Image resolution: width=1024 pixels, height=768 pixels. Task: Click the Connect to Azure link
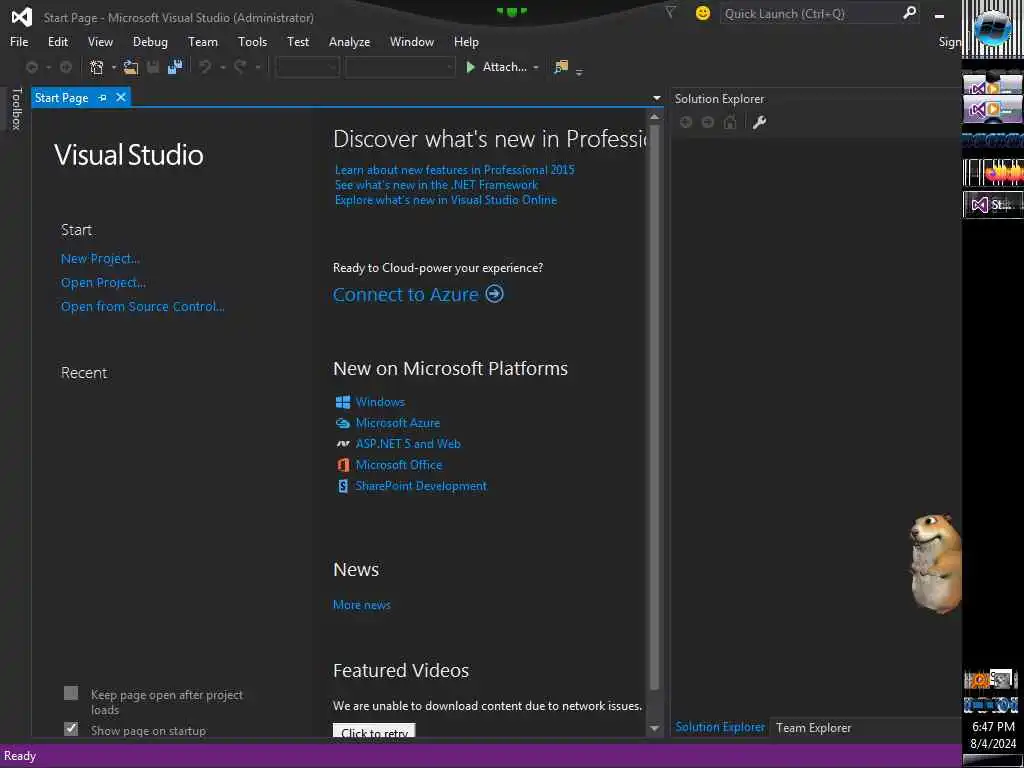pos(406,295)
